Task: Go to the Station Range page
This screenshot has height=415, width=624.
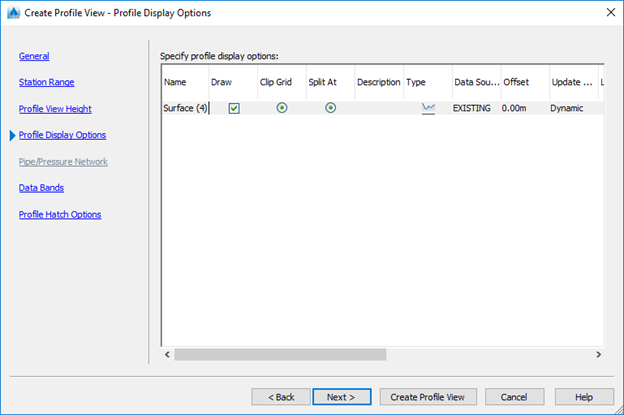Action: click(46, 82)
